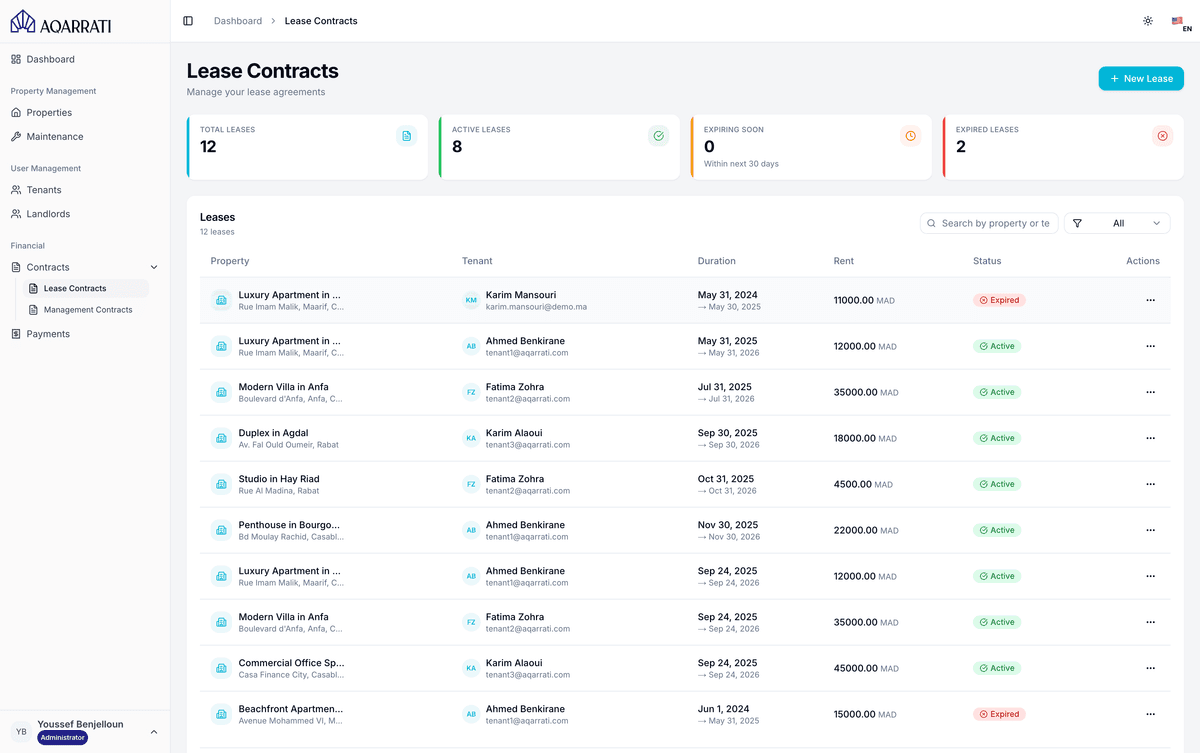Click the Active Leases checkmark icon

(658, 136)
